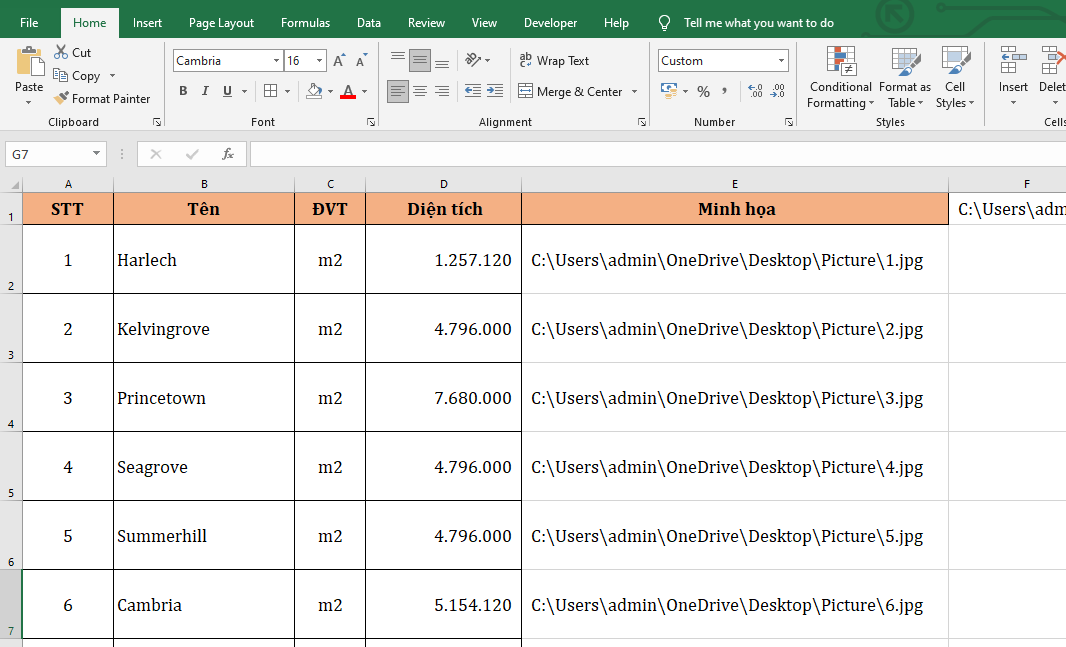Viewport: 1066px width, 647px height.
Task: Open the Cambria font name dropdown
Action: tap(276, 61)
